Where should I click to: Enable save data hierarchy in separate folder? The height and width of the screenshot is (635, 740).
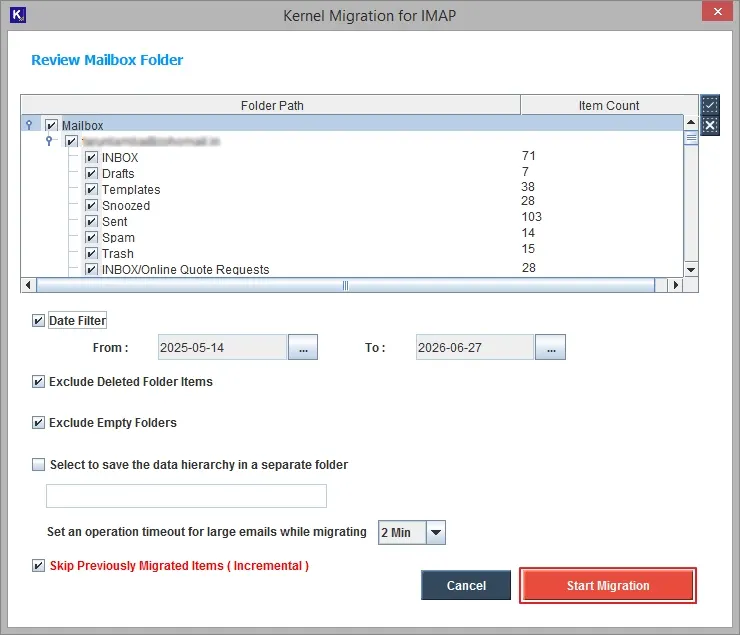(x=38, y=465)
